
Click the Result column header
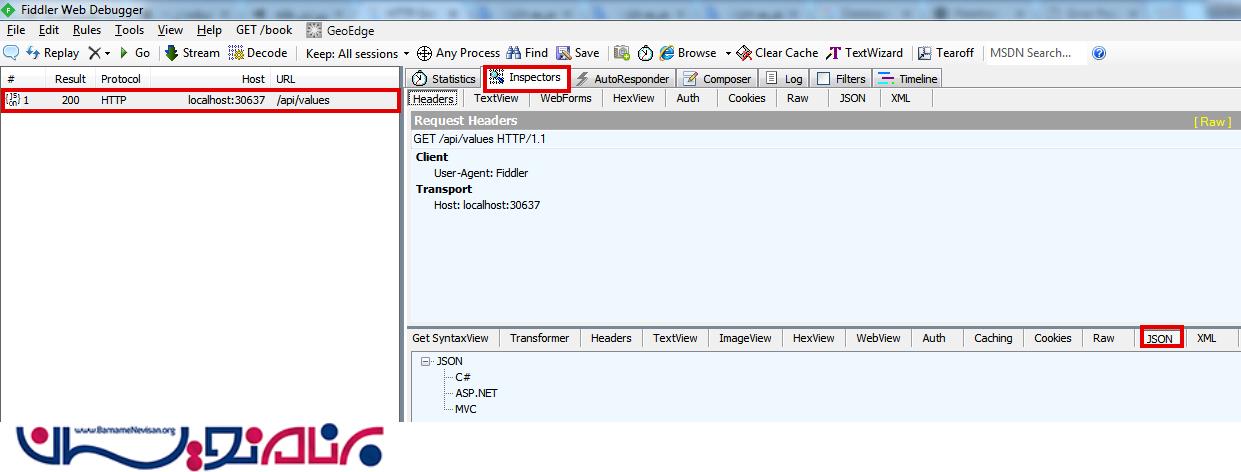(70, 79)
